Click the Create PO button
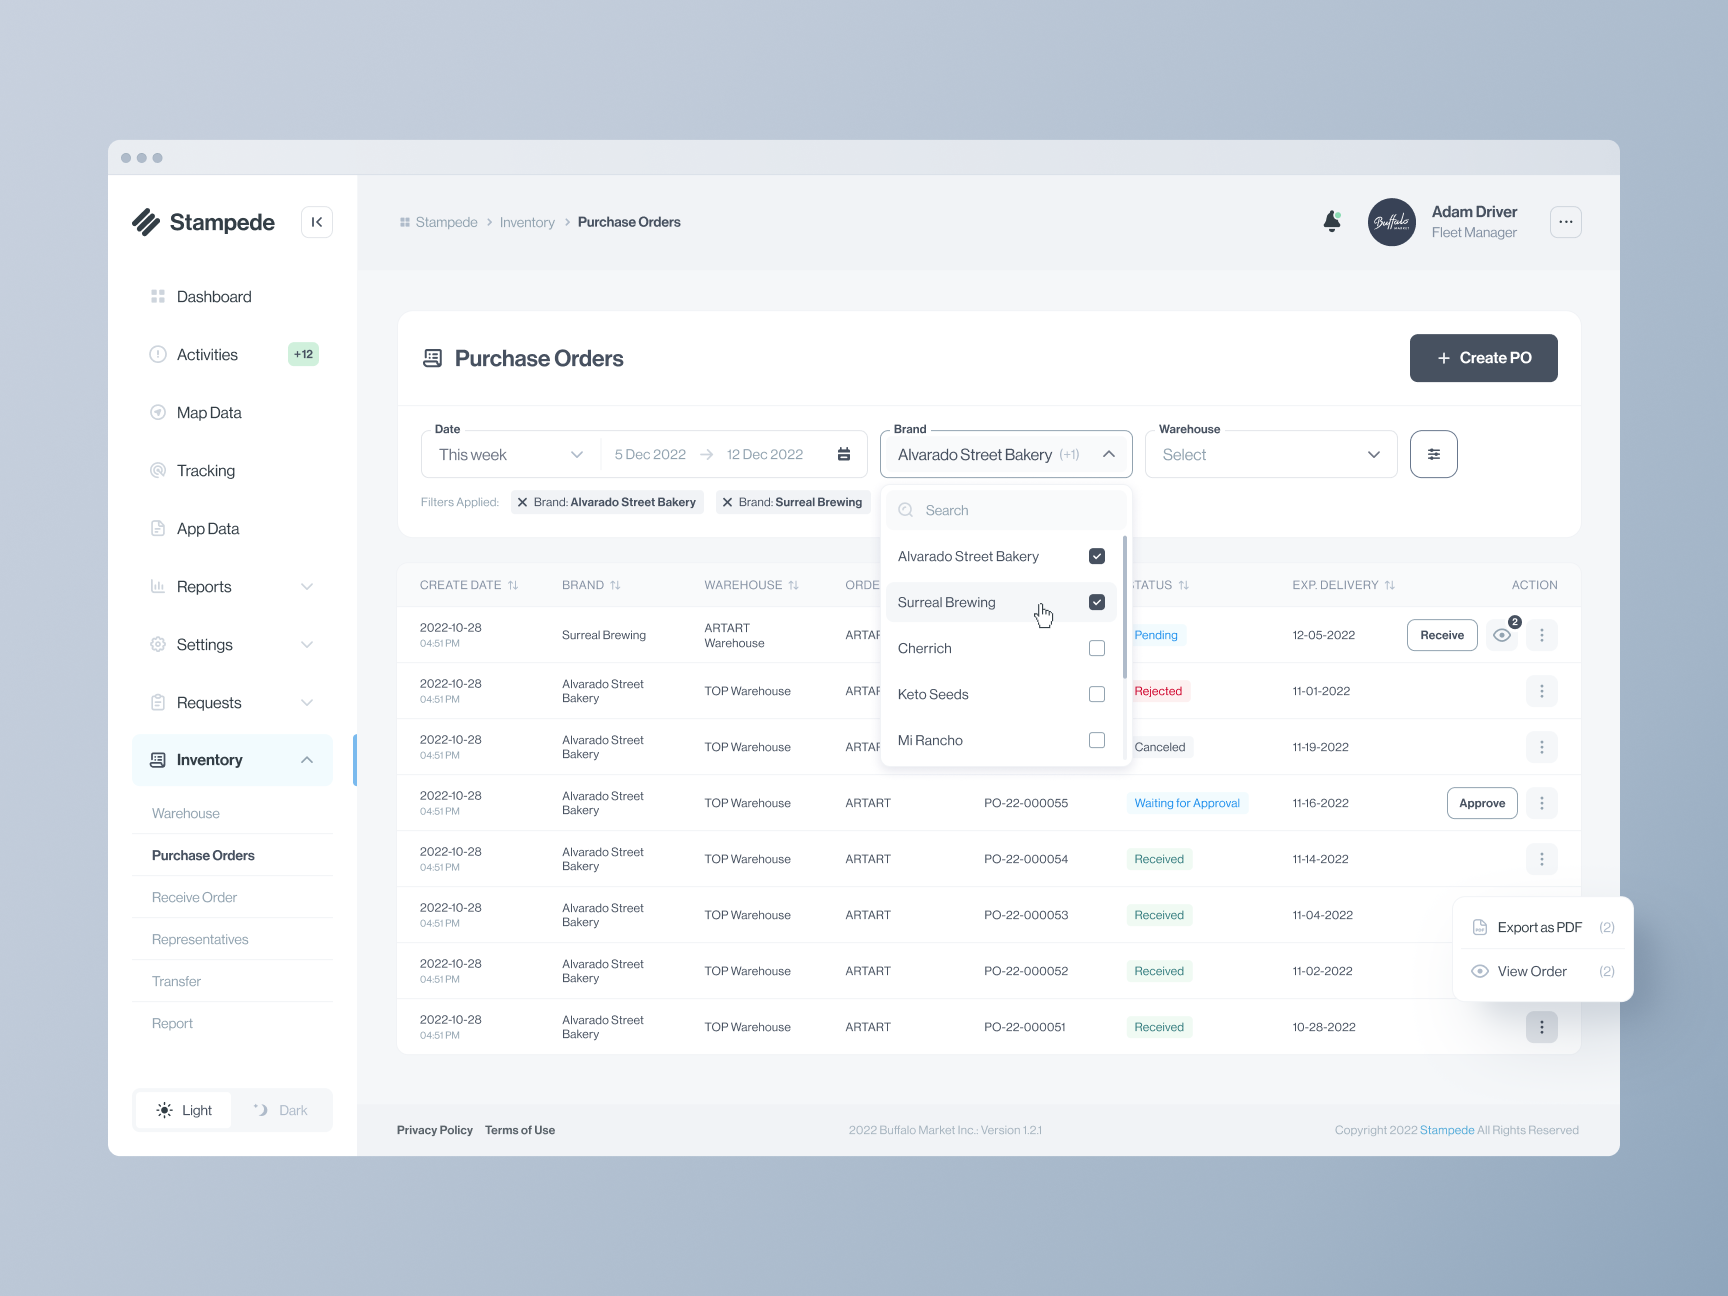The width and height of the screenshot is (1728, 1296). coord(1483,357)
